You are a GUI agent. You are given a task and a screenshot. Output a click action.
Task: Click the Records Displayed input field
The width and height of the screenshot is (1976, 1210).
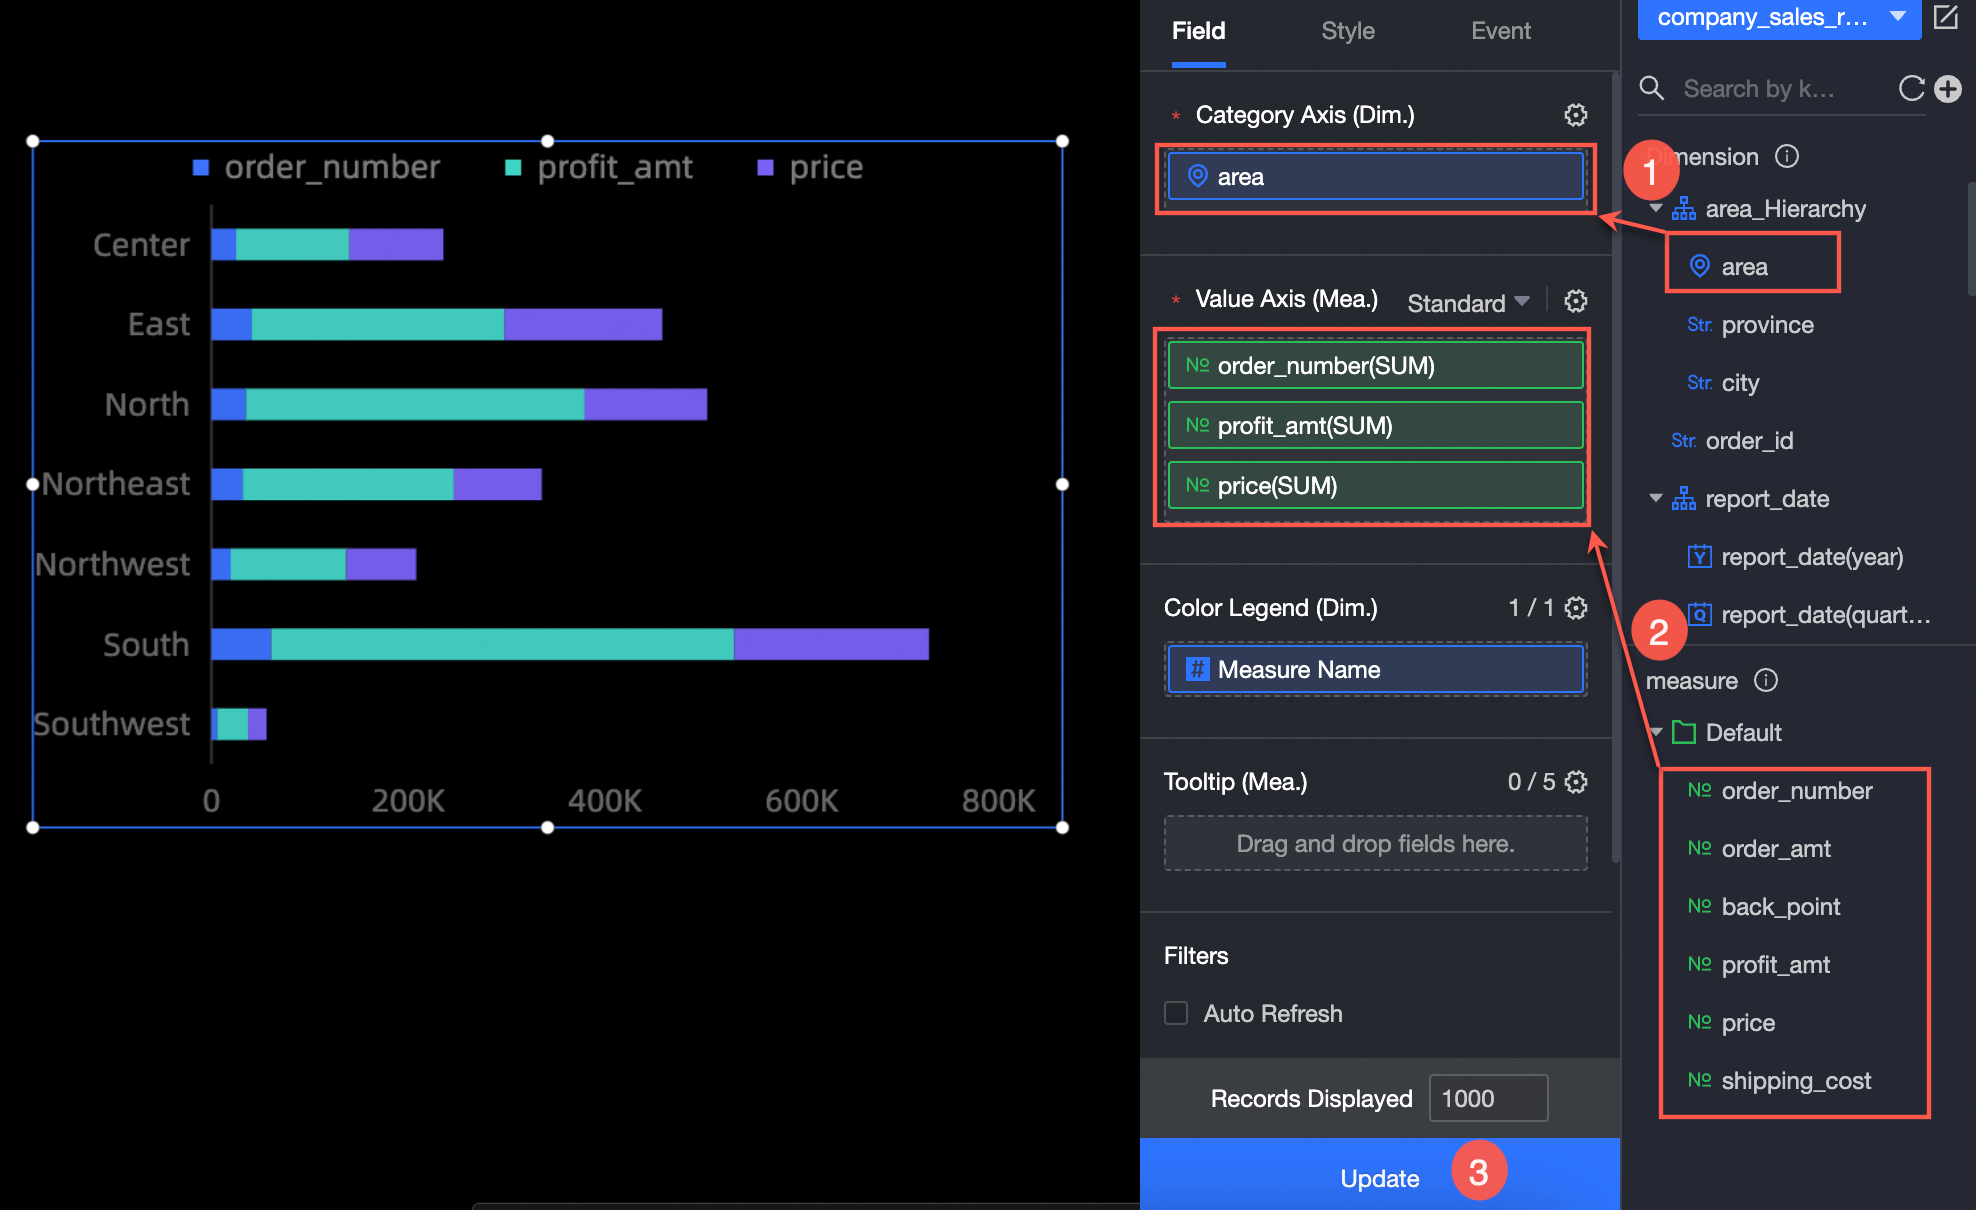click(1488, 1098)
